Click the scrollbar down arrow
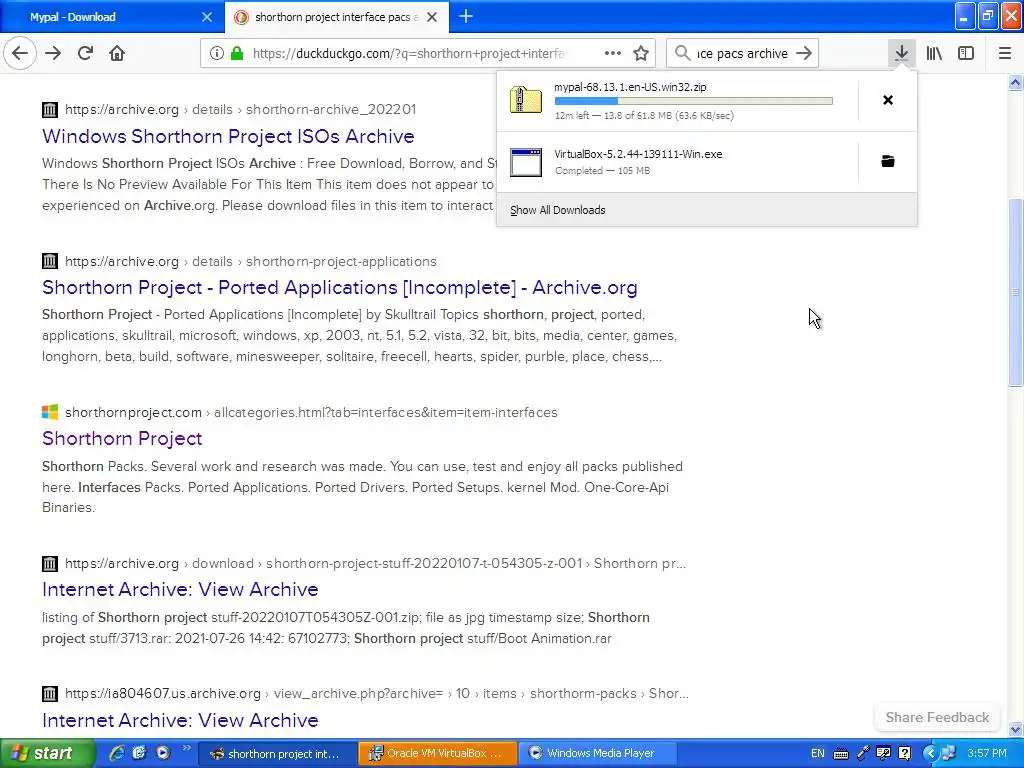Screen dimensions: 1024x768 coord(1015,730)
